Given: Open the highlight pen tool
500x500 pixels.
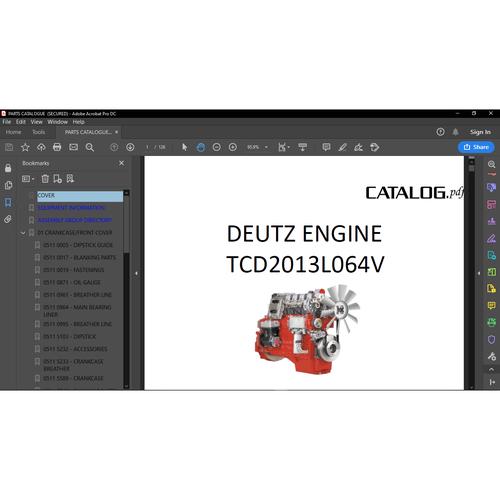Looking at the screenshot, I should (343, 147).
